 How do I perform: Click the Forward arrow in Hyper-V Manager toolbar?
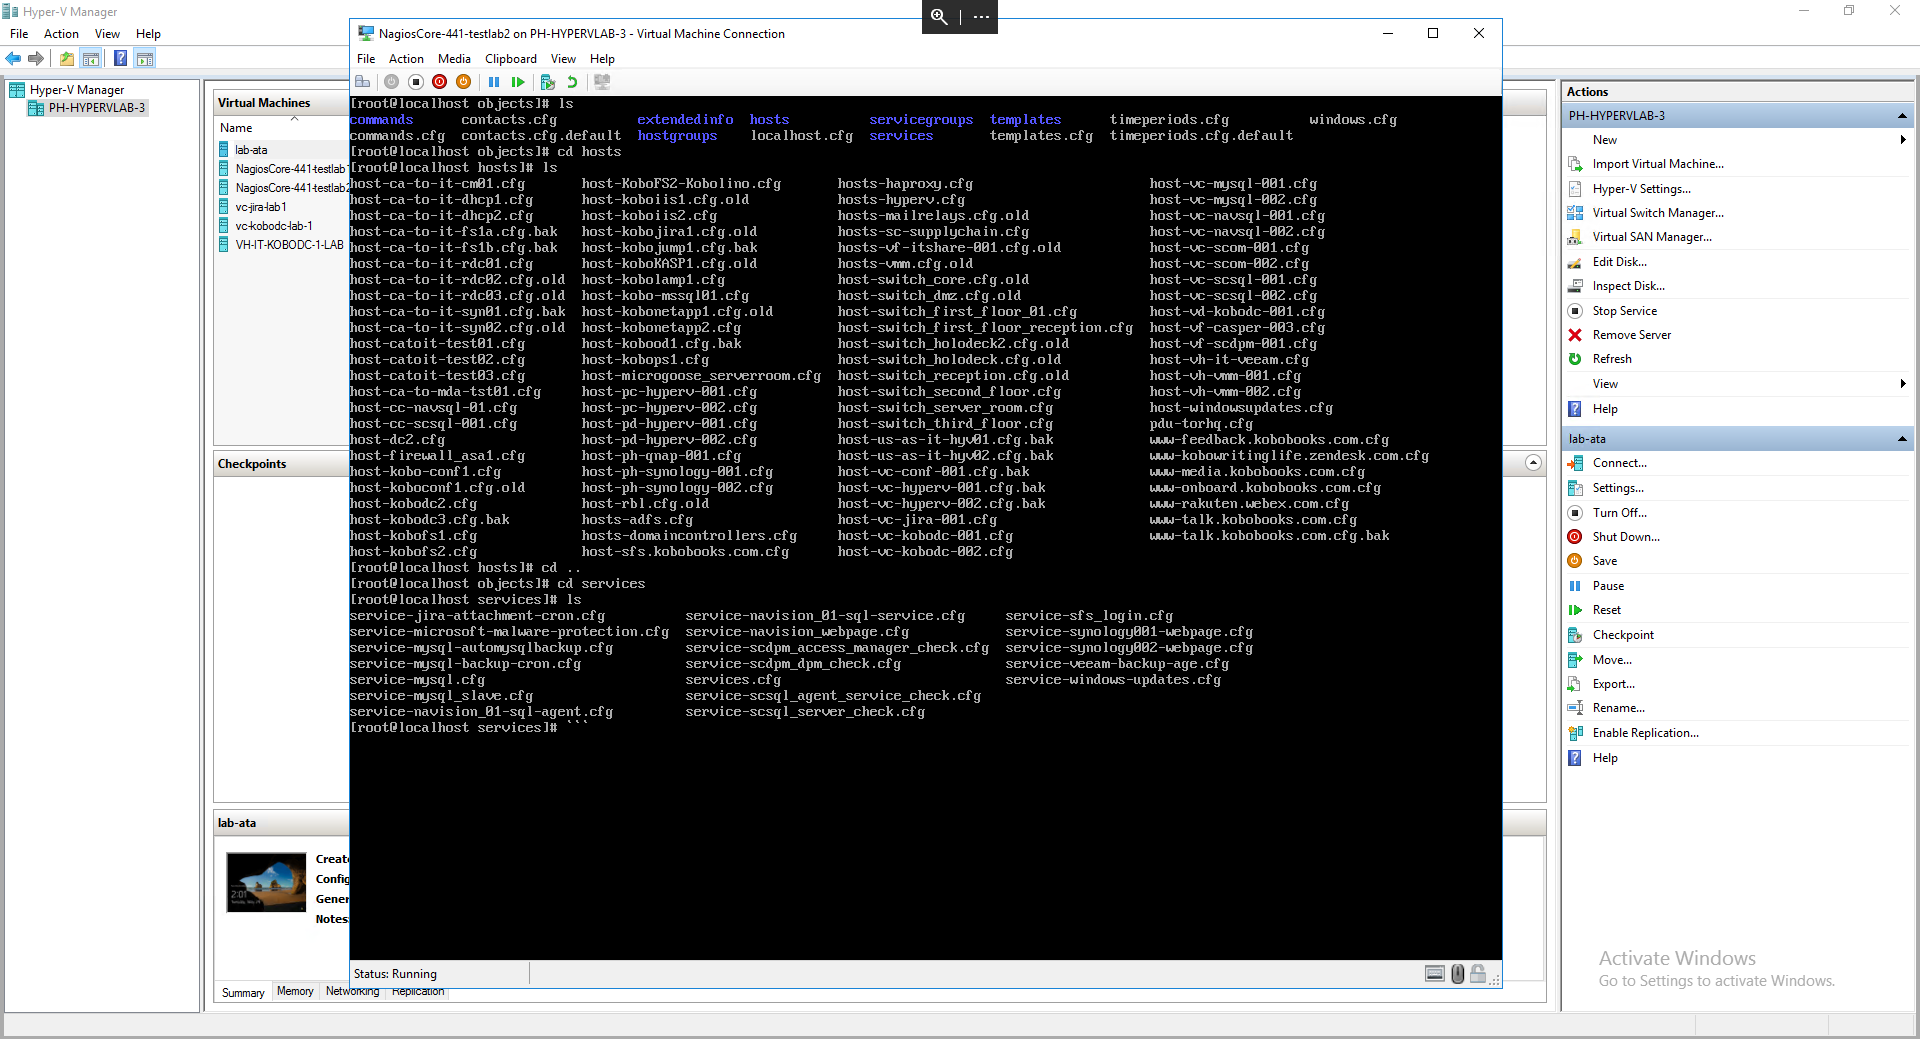click(x=37, y=59)
